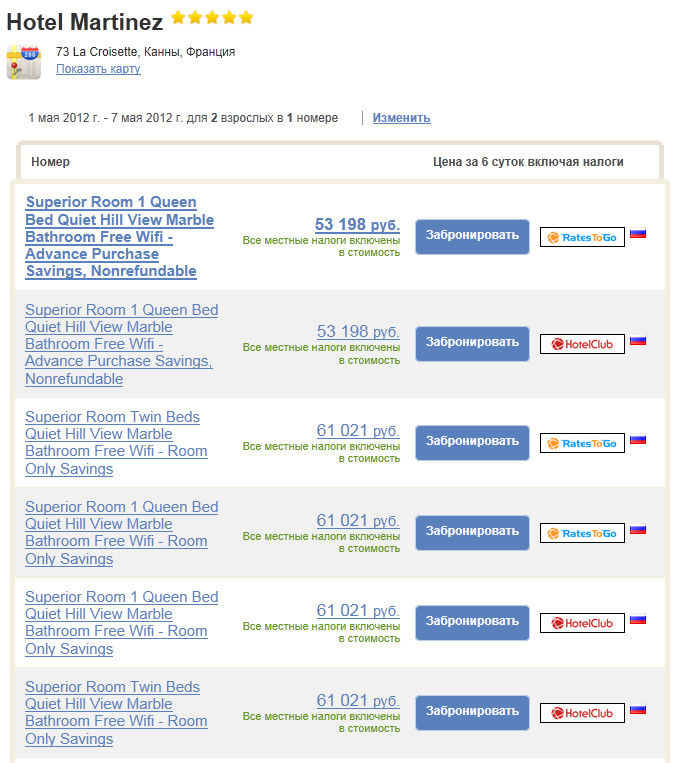Click HotelClub logo for the Twin Beds room
The width and height of the screenshot is (673, 763).
[x=582, y=713]
